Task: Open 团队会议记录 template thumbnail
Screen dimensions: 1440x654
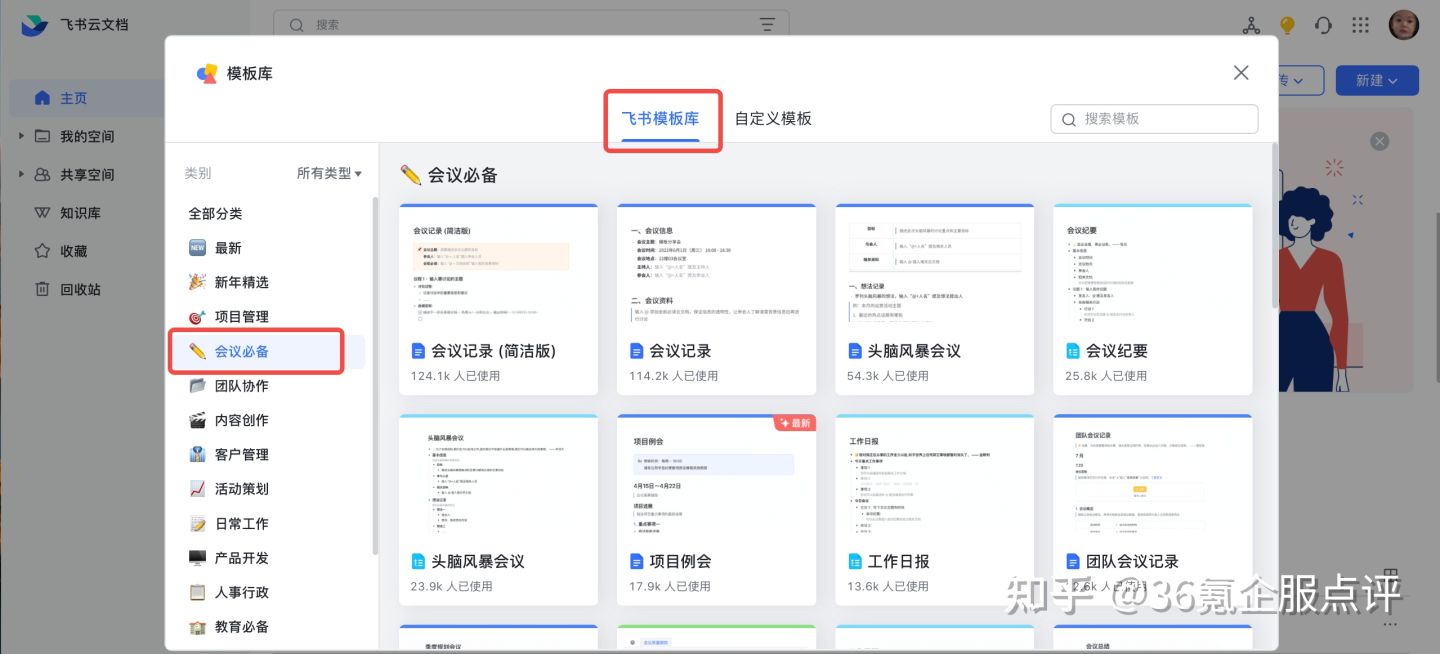Action: (1152, 476)
